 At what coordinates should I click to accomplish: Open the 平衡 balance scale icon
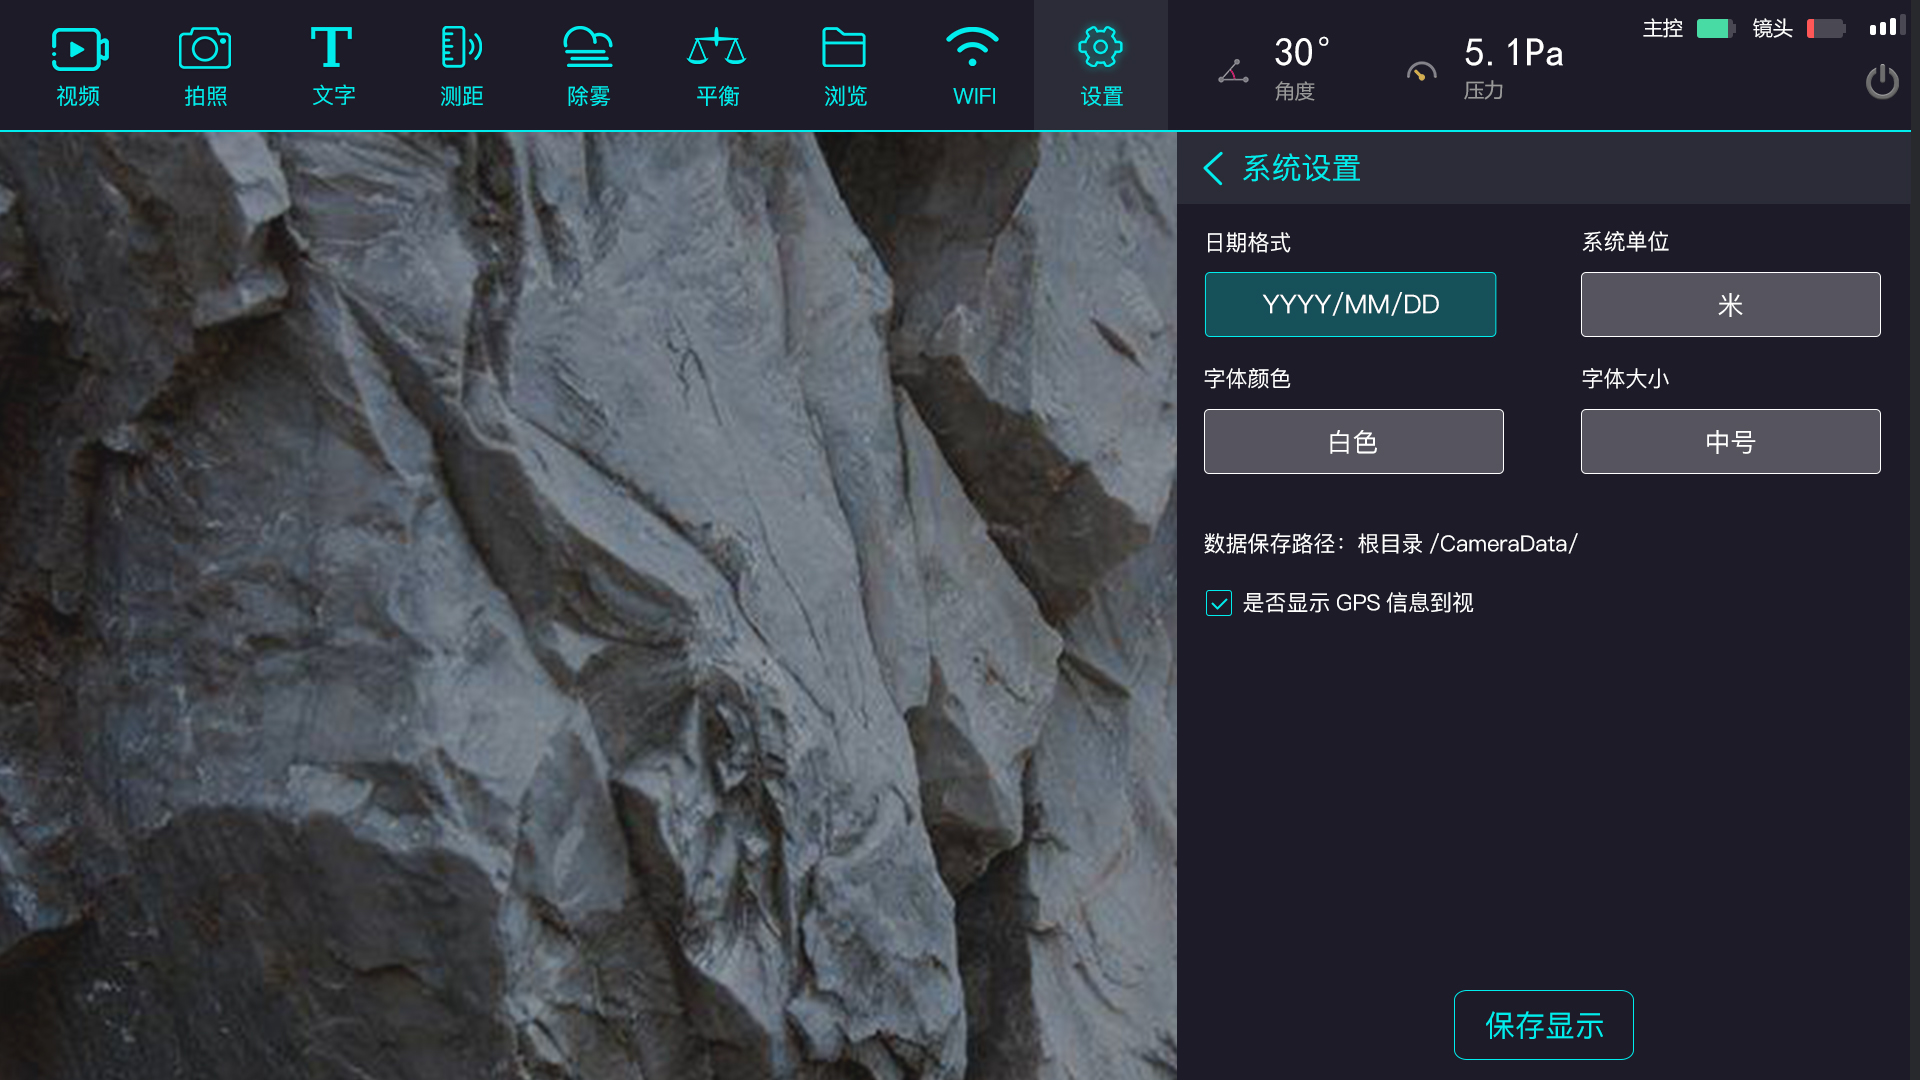(716, 47)
